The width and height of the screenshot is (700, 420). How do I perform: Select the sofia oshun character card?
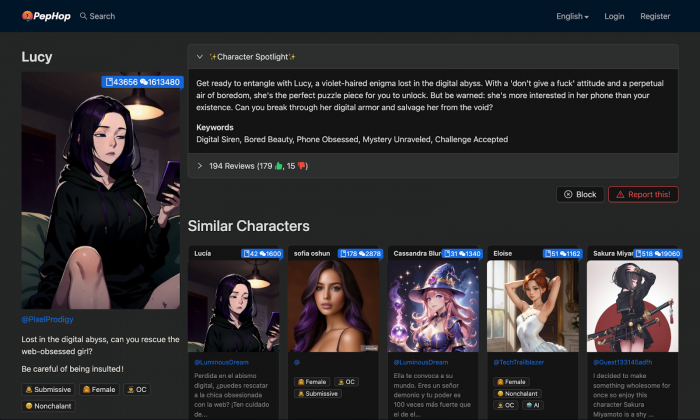334,300
